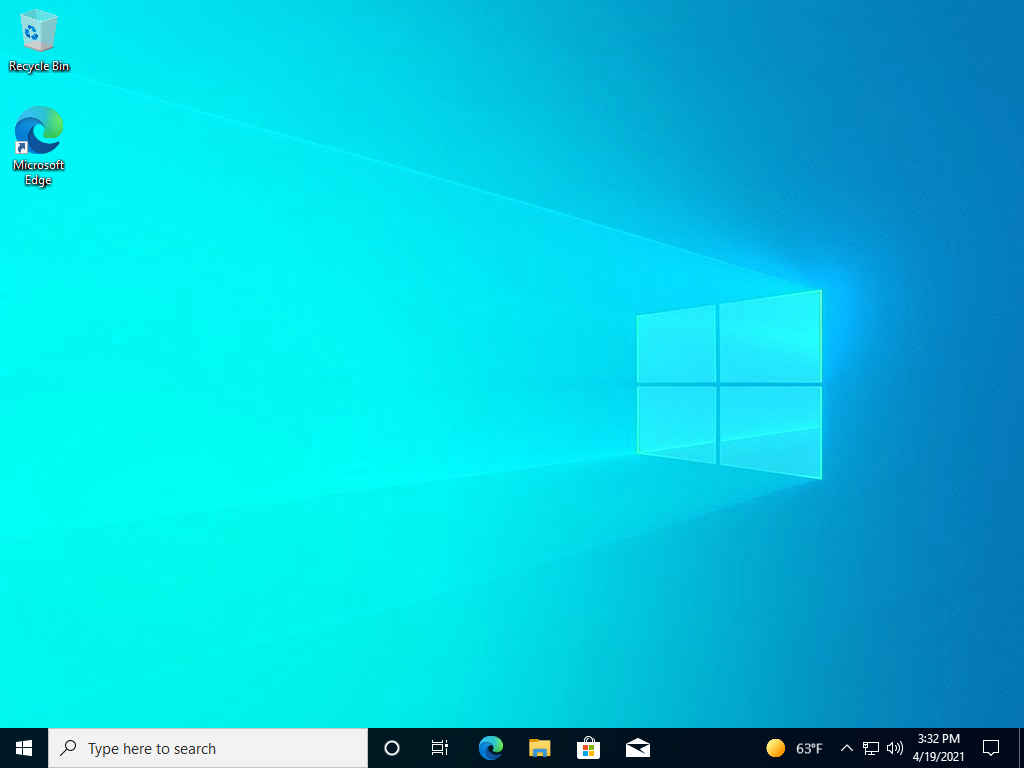
Task: Open the Recycle Bin
Action: pos(38,30)
